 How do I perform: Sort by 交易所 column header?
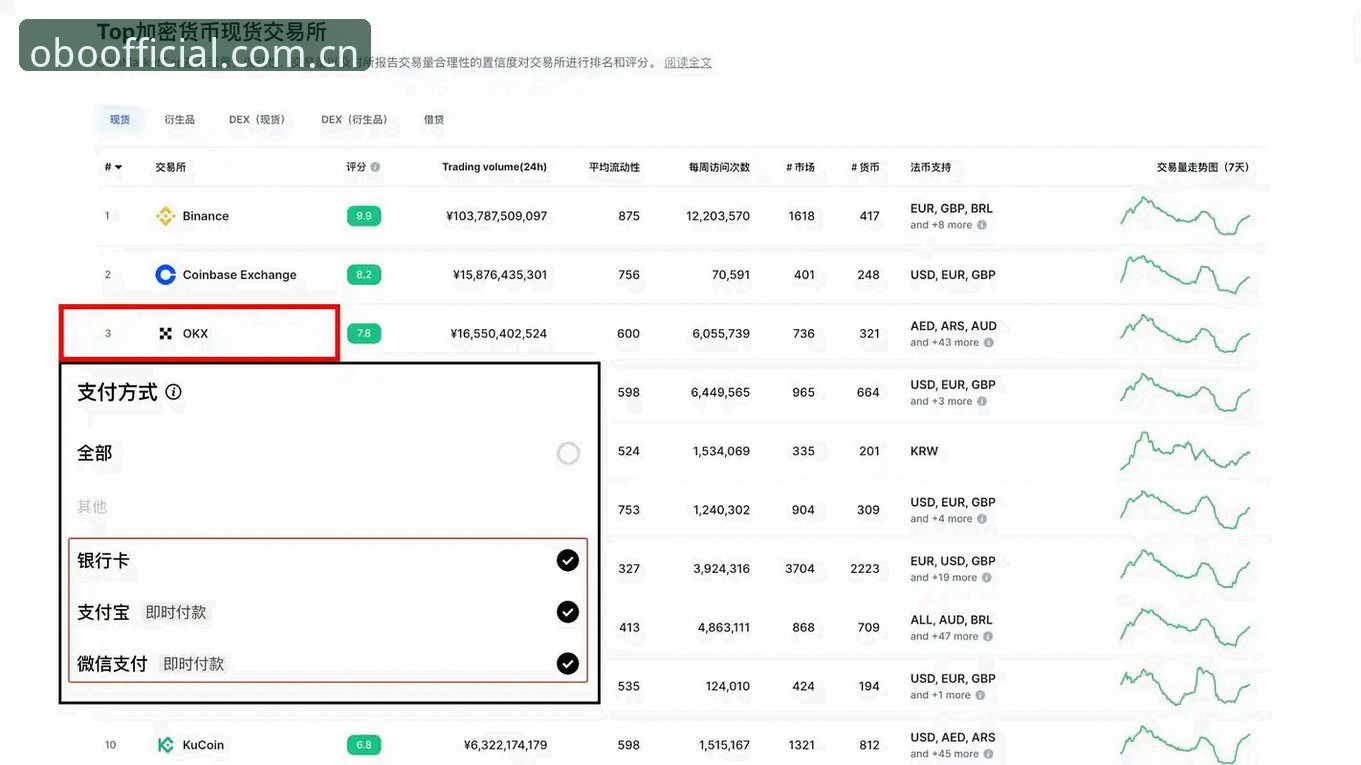(171, 167)
